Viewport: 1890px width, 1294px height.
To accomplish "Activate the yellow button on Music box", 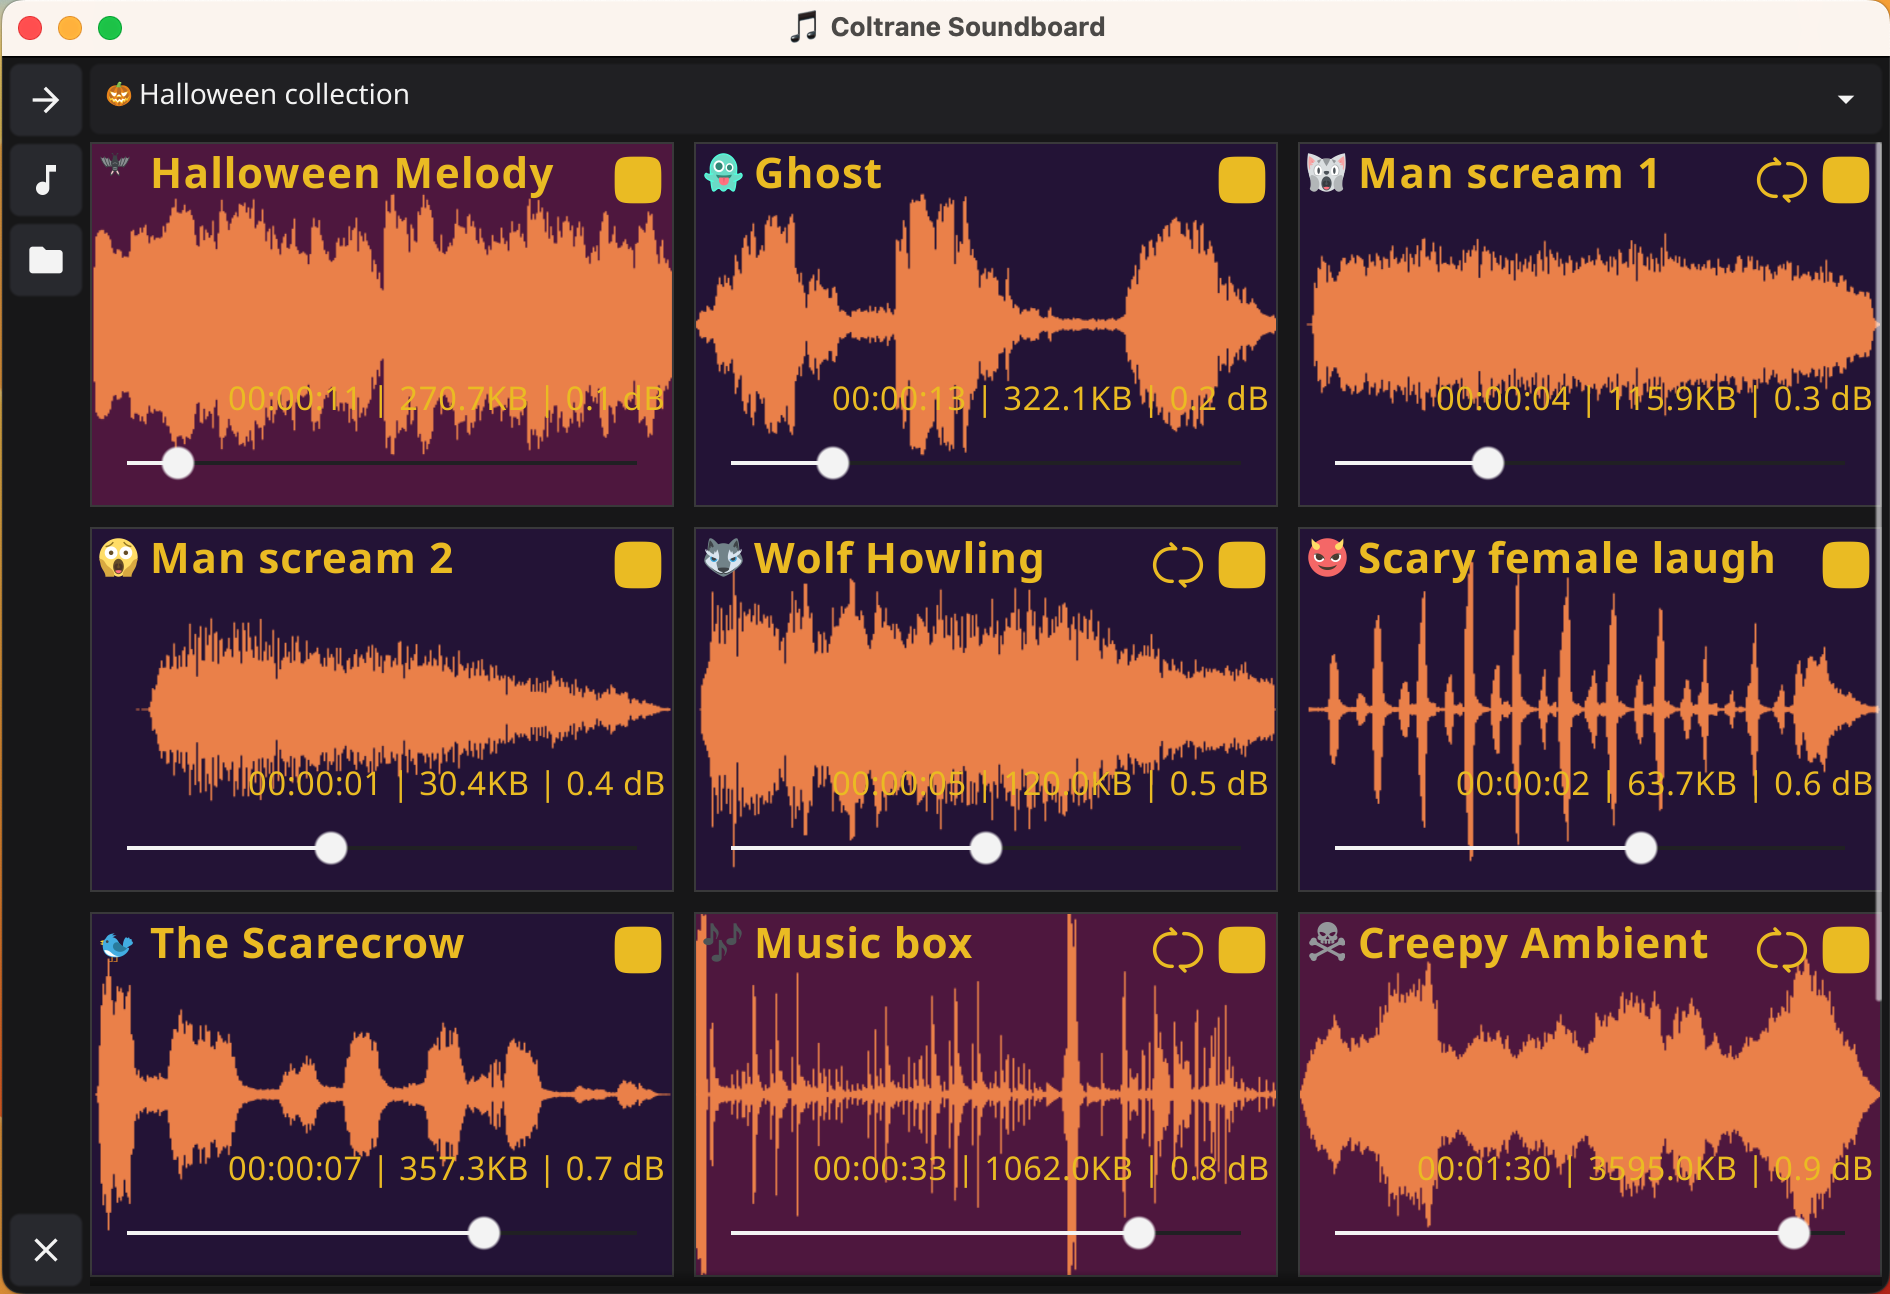I will [x=1241, y=950].
